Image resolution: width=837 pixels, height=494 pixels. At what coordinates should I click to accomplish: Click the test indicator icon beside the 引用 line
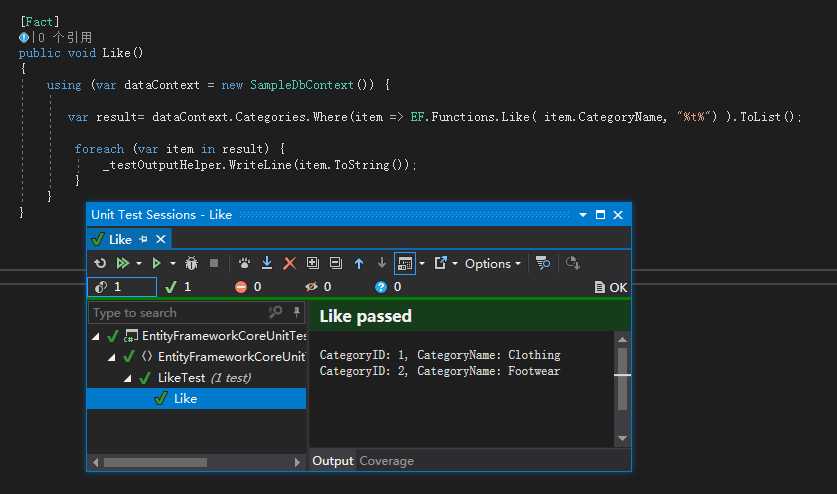[24, 37]
